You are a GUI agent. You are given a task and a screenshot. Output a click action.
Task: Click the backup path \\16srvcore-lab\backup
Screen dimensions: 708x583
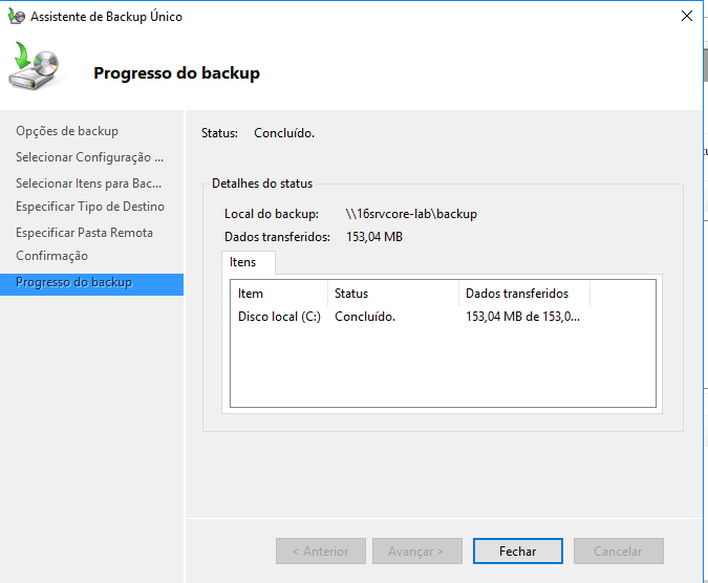coord(411,214)
